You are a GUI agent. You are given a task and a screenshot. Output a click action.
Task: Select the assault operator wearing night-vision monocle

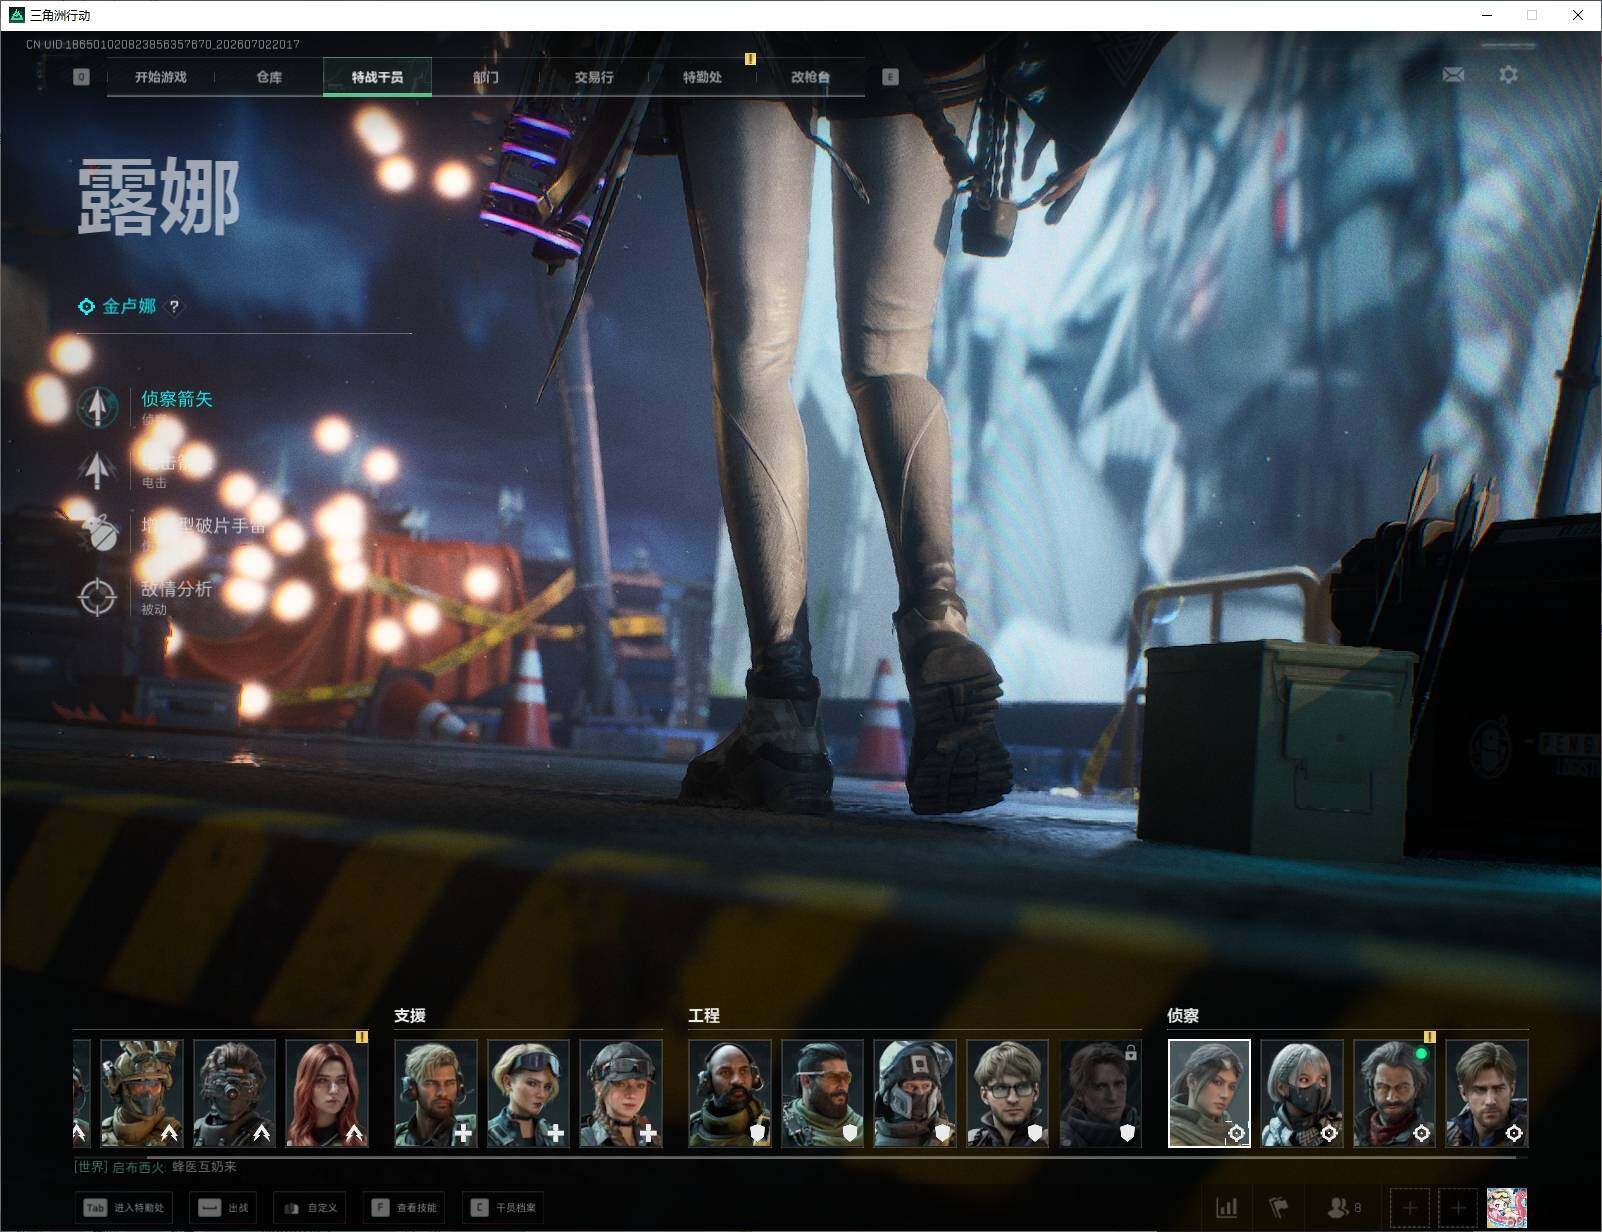tap(234, 1093)
